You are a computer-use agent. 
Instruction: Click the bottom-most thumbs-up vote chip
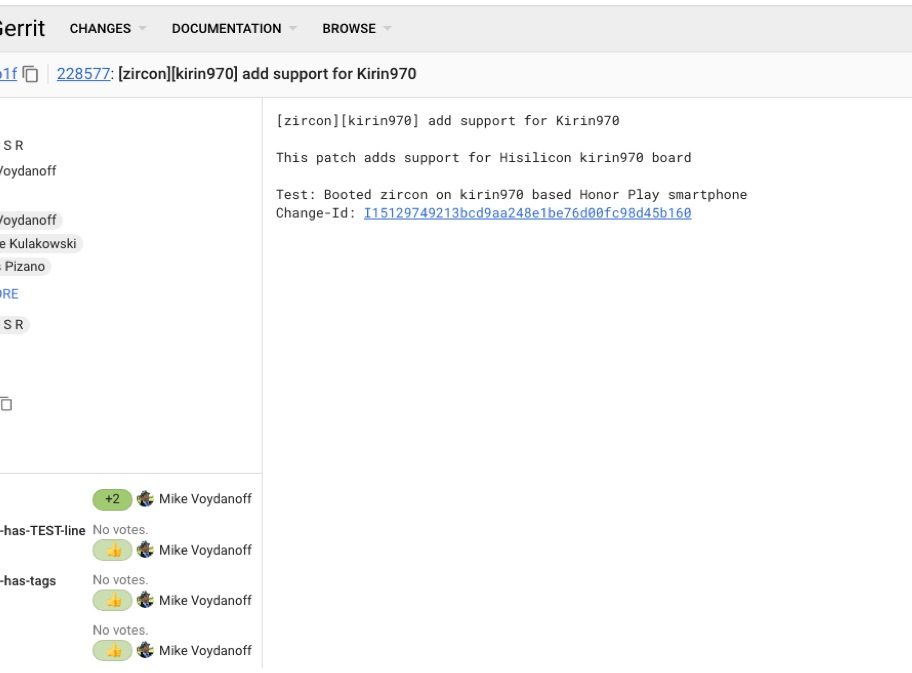(112, 650)
